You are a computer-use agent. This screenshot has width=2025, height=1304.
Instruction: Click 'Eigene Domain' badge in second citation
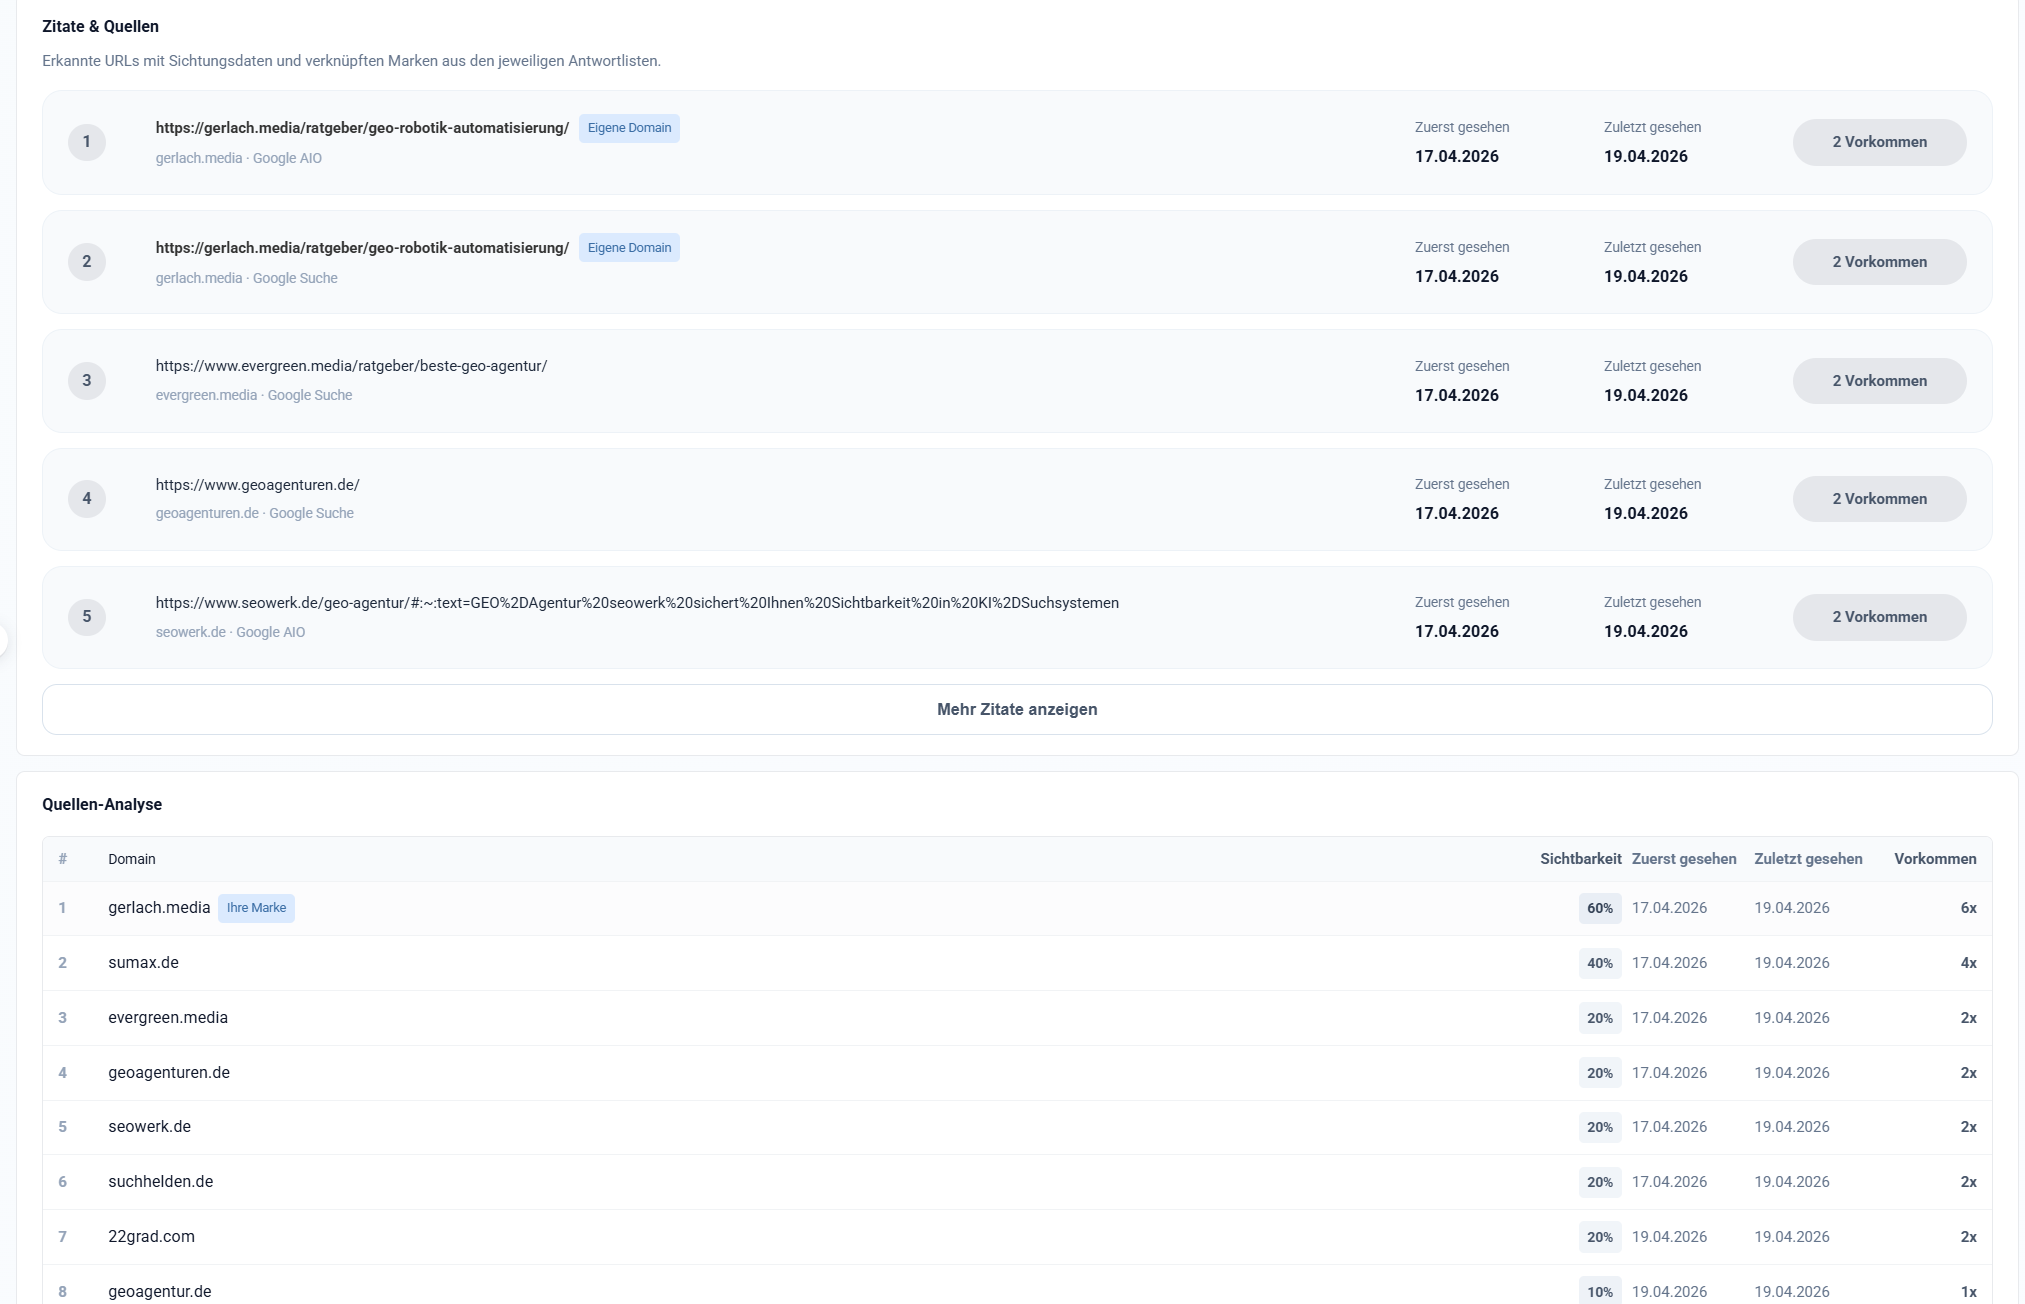click(x=629, y=248)
